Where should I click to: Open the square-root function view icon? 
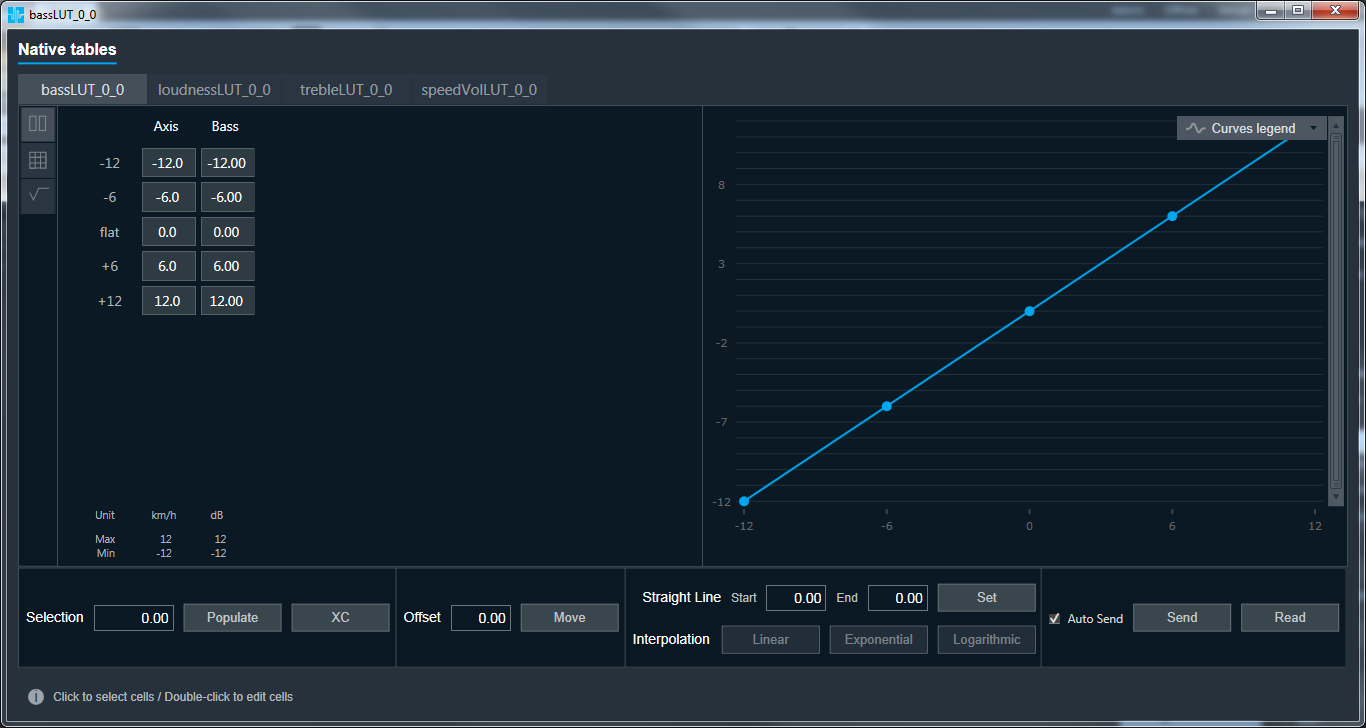tap(38, 196)
